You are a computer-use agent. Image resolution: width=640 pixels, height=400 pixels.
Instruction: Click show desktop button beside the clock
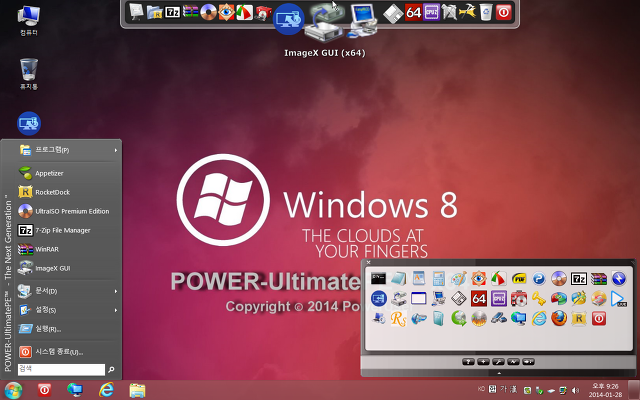(x=634, y=390)
